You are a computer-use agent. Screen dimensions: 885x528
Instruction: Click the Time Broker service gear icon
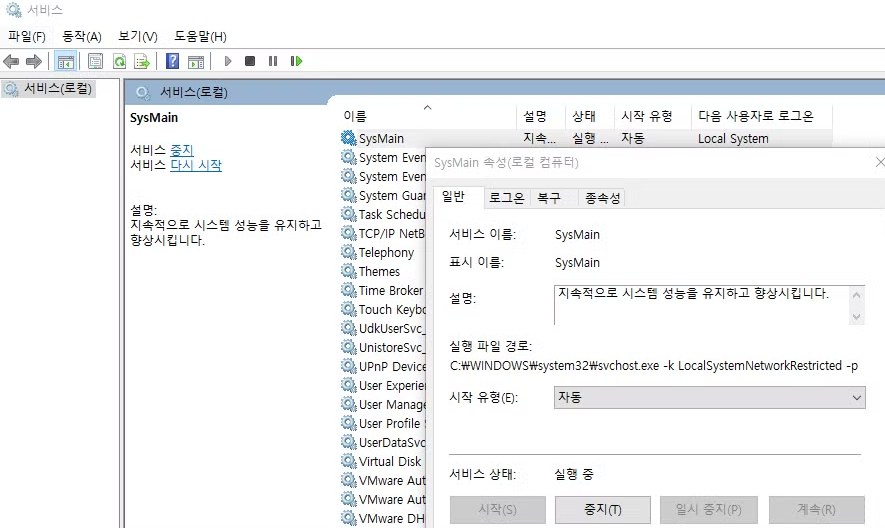(349, 290)
